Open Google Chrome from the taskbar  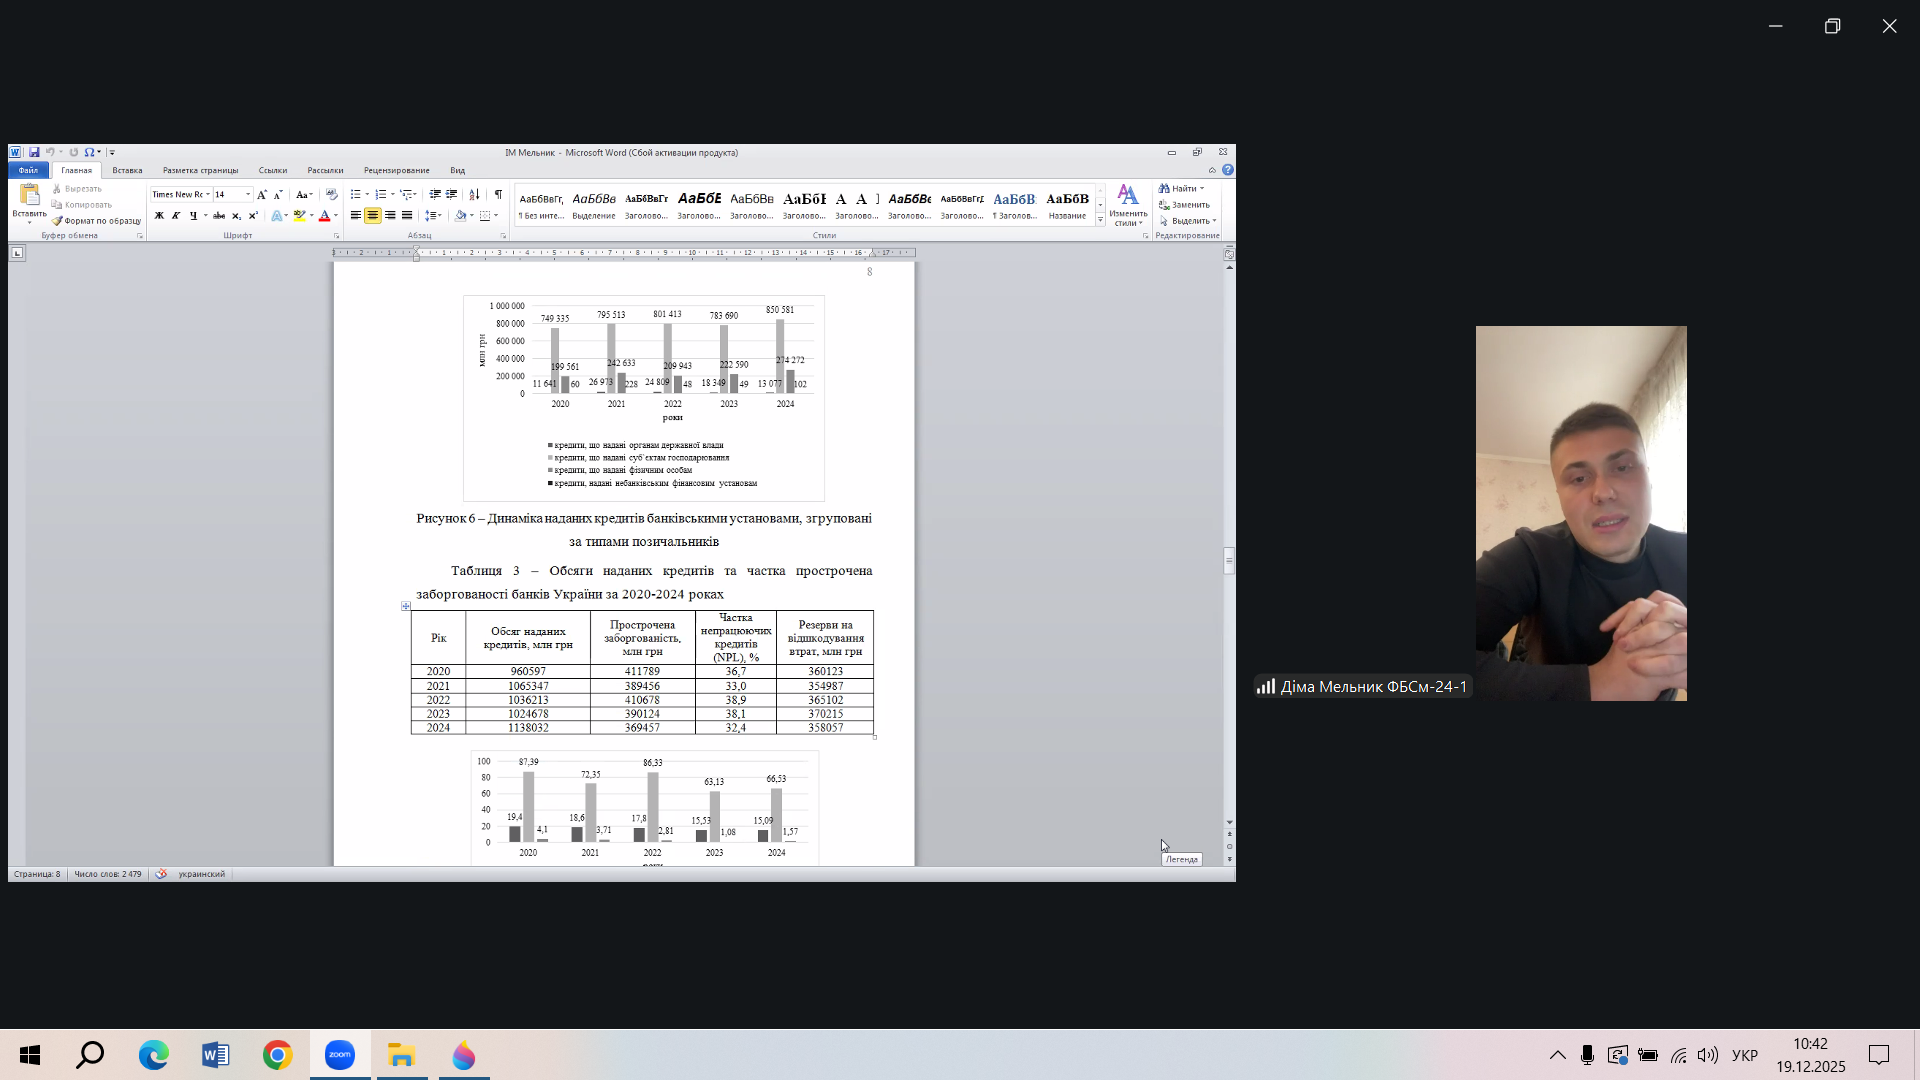pos(277,1055)
